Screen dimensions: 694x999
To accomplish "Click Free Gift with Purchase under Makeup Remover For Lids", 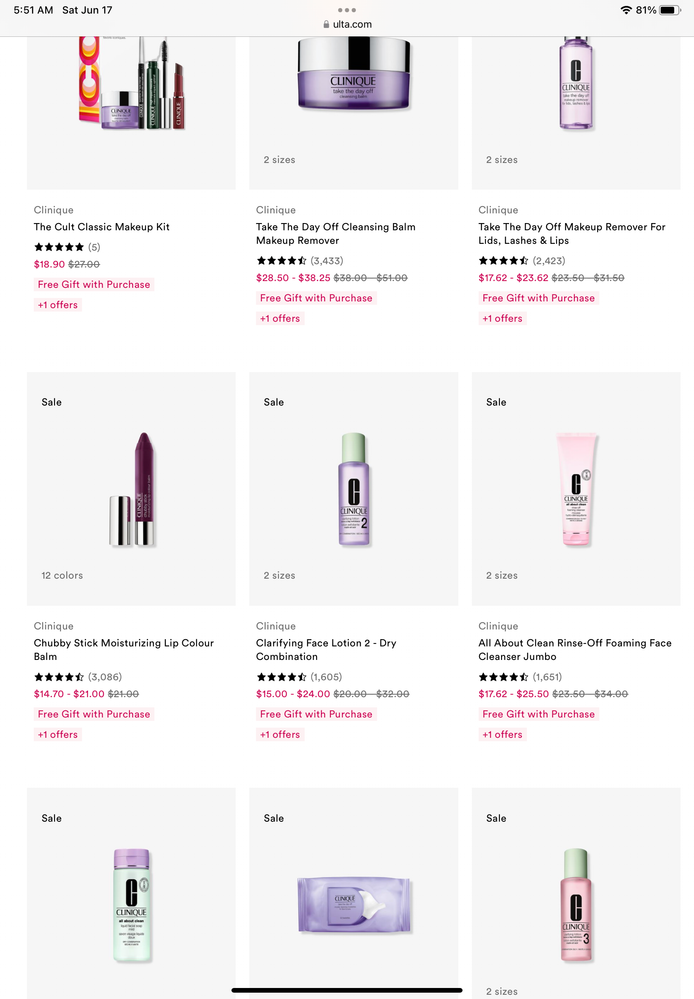I will coord(538,298).
